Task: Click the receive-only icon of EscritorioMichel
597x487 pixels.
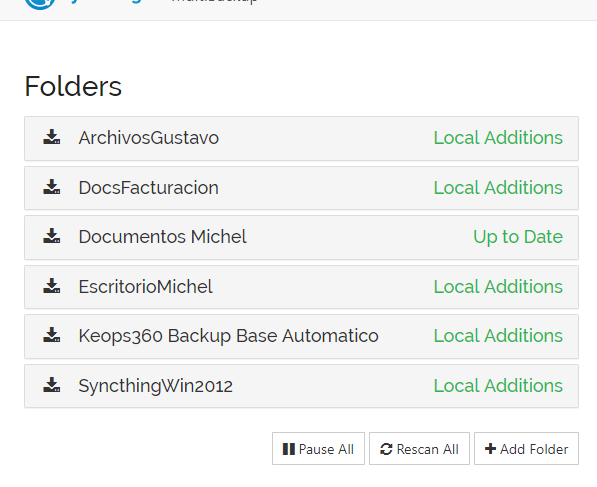Action: (51, 286)
